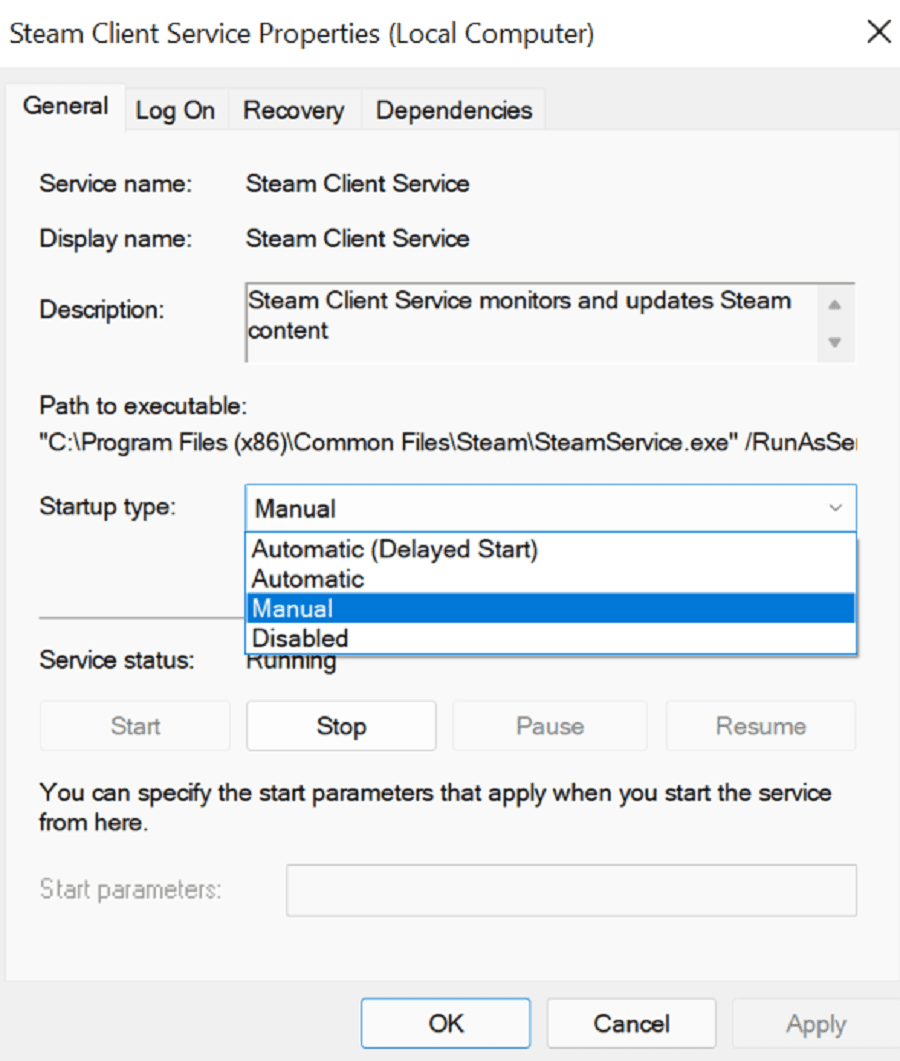Click the disabled Start button
The image size is (900, 1061).
pos(134,726)
